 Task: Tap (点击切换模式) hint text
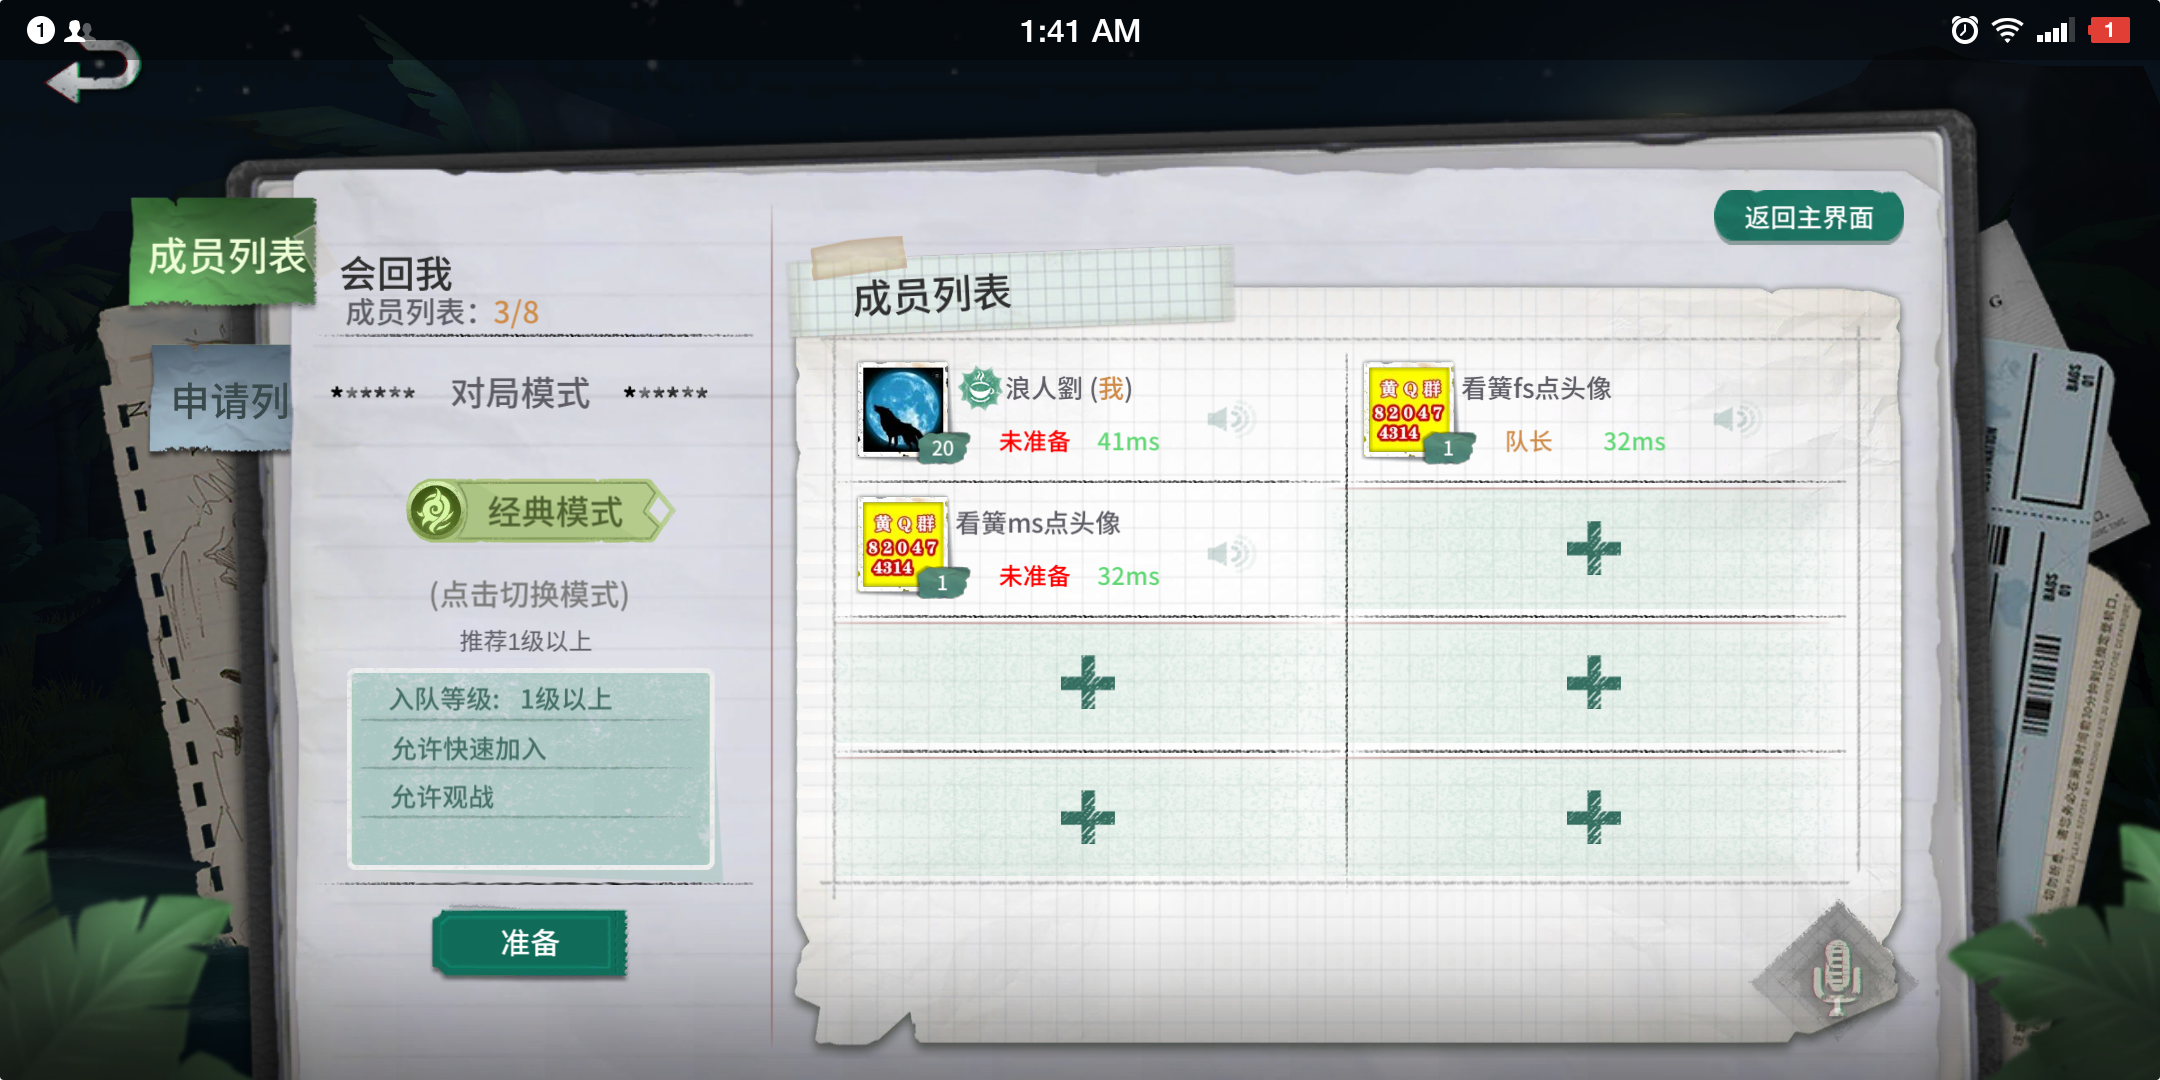pyautogui.click(x=529, y=595)
